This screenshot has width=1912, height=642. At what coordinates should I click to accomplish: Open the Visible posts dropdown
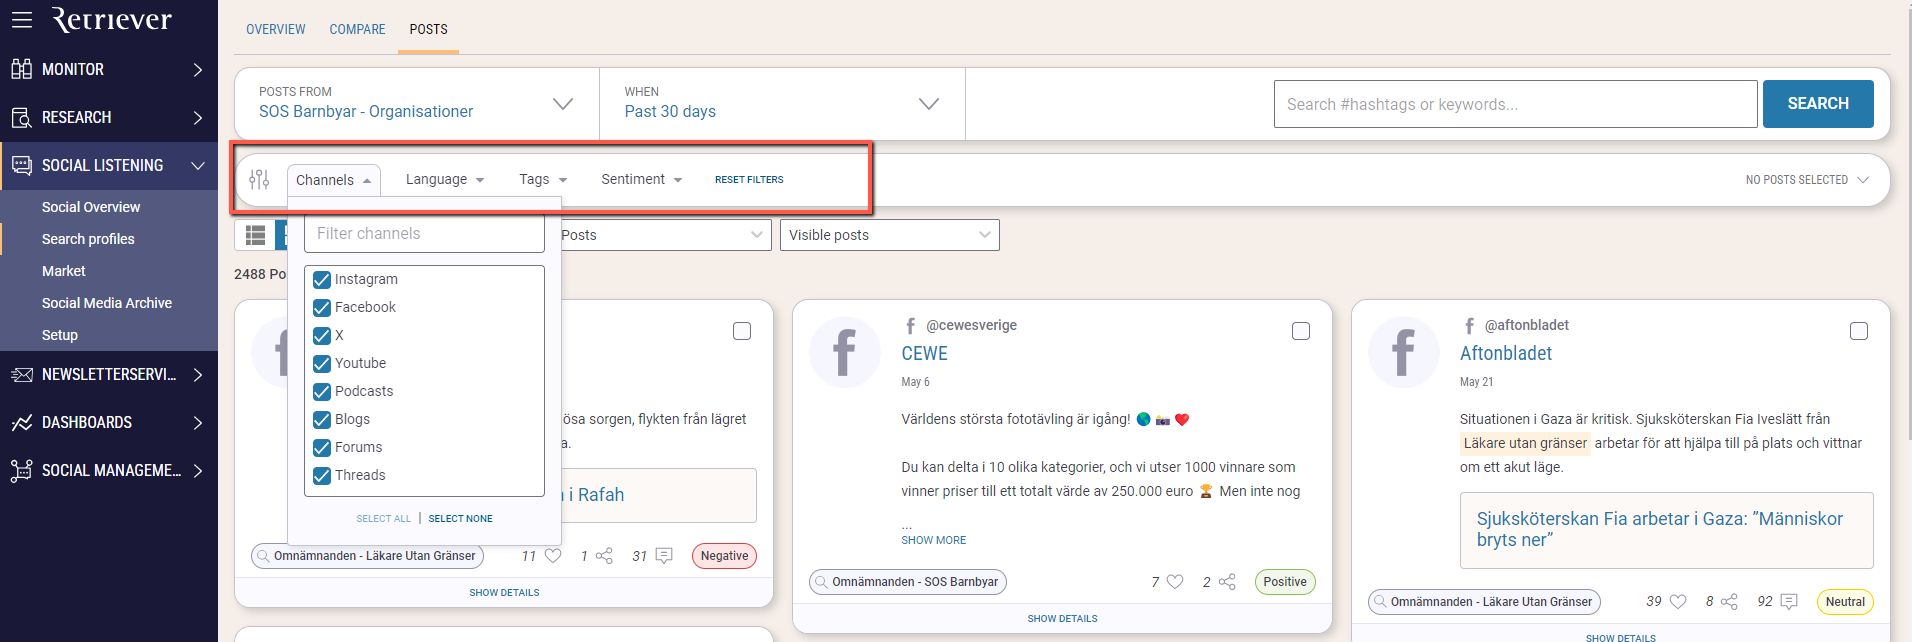tap(890, 235)
